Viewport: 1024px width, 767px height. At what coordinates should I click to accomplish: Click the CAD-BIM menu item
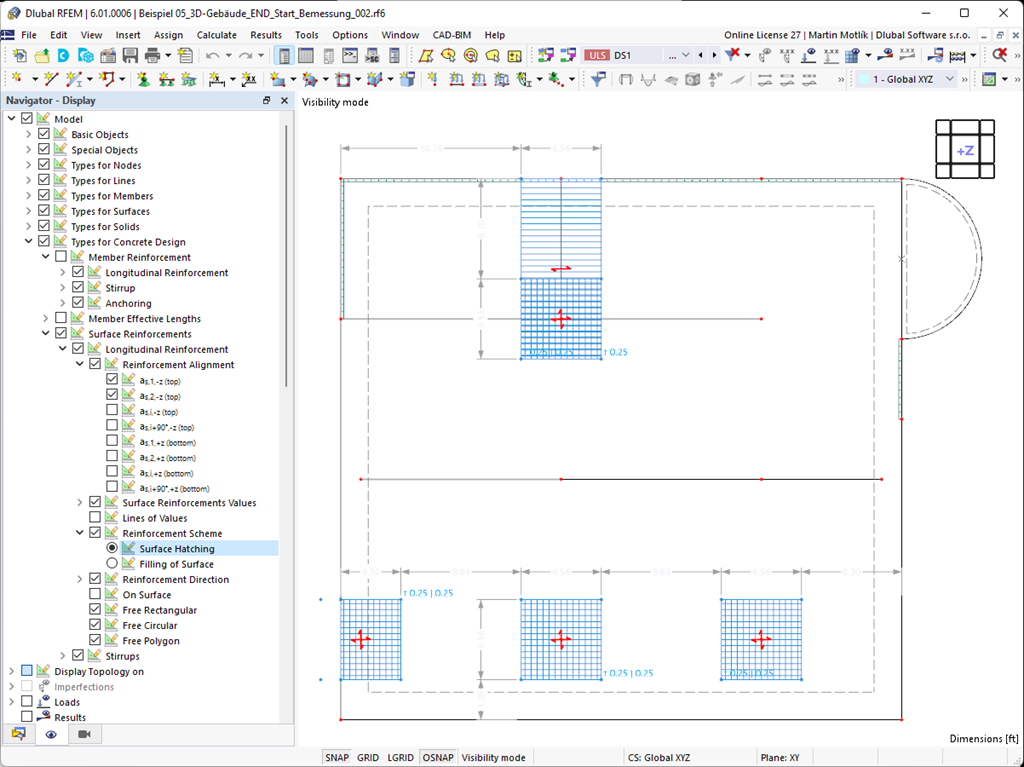451,35
